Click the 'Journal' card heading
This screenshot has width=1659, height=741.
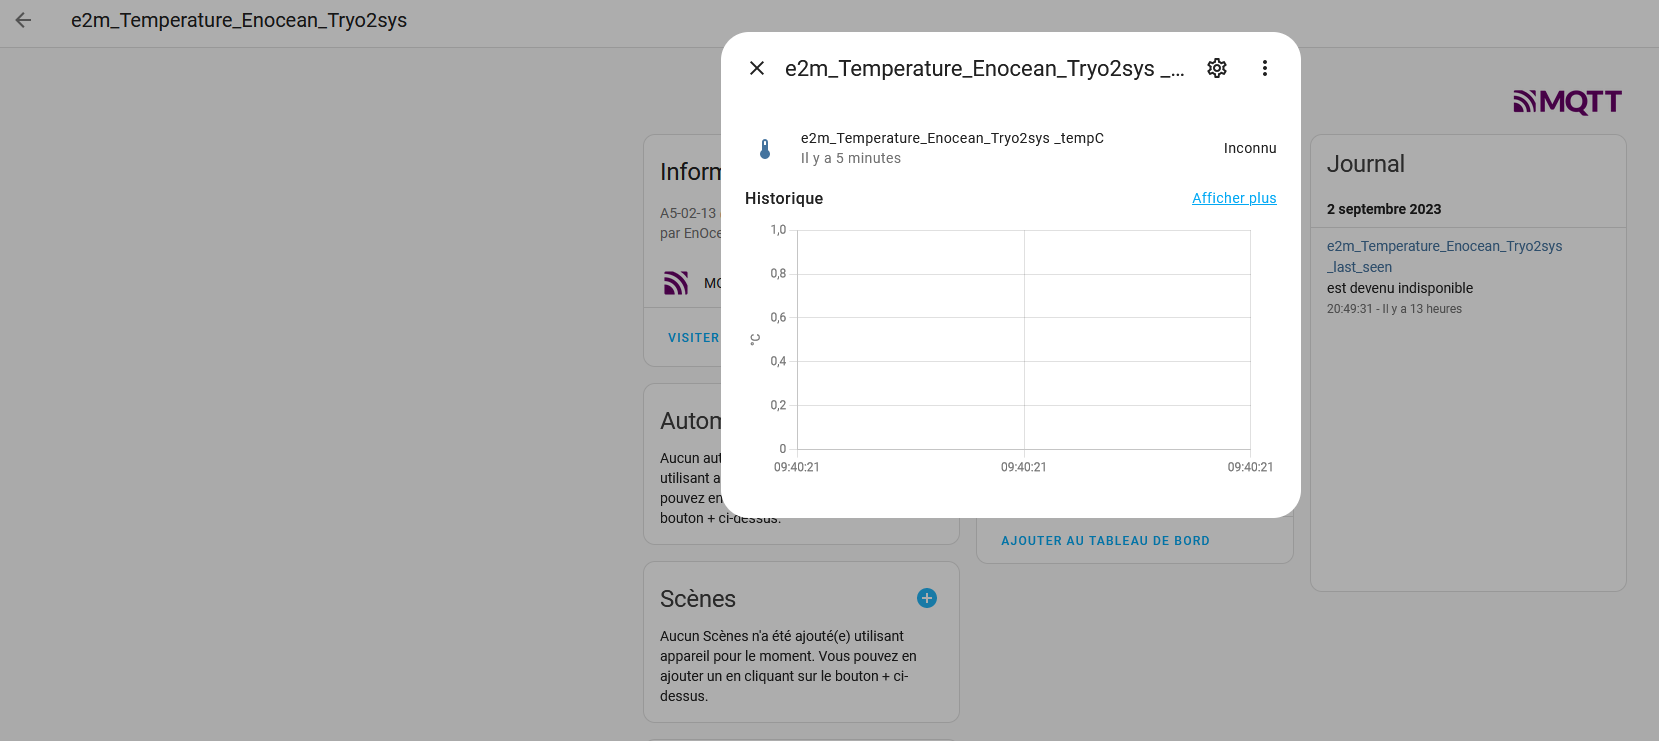coord(1365,164)
